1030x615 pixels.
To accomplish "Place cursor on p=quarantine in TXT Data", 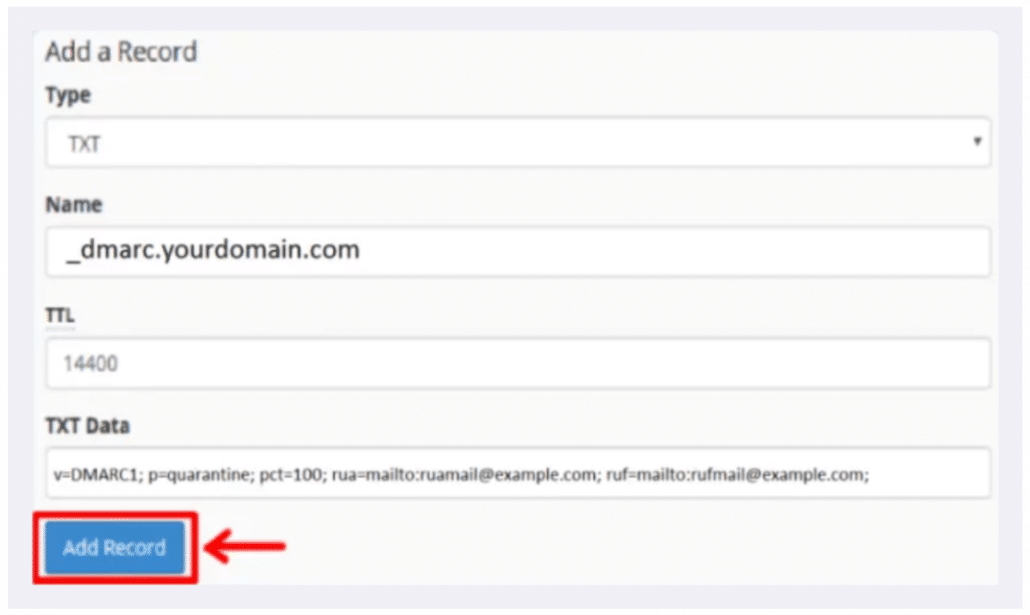I will tap(201, 474).
